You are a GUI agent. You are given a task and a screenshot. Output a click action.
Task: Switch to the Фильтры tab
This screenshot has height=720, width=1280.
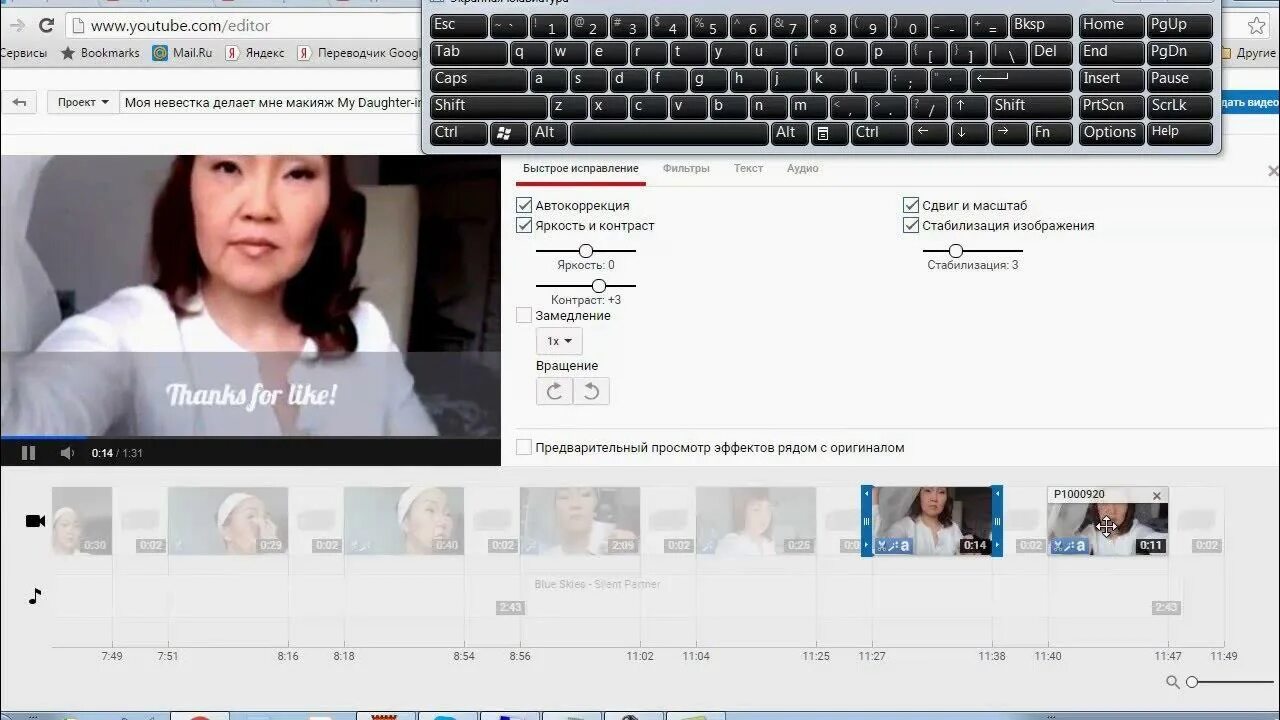[686, 168]
